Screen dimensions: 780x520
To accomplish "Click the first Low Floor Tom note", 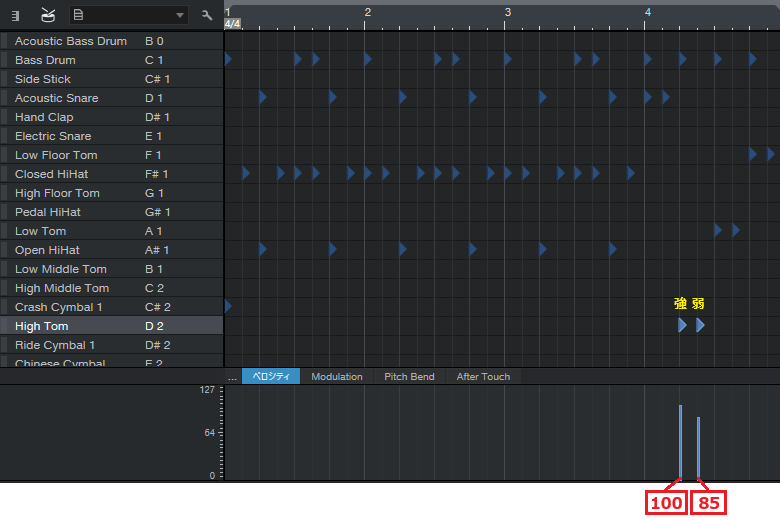I will click(x=753, y=154).
